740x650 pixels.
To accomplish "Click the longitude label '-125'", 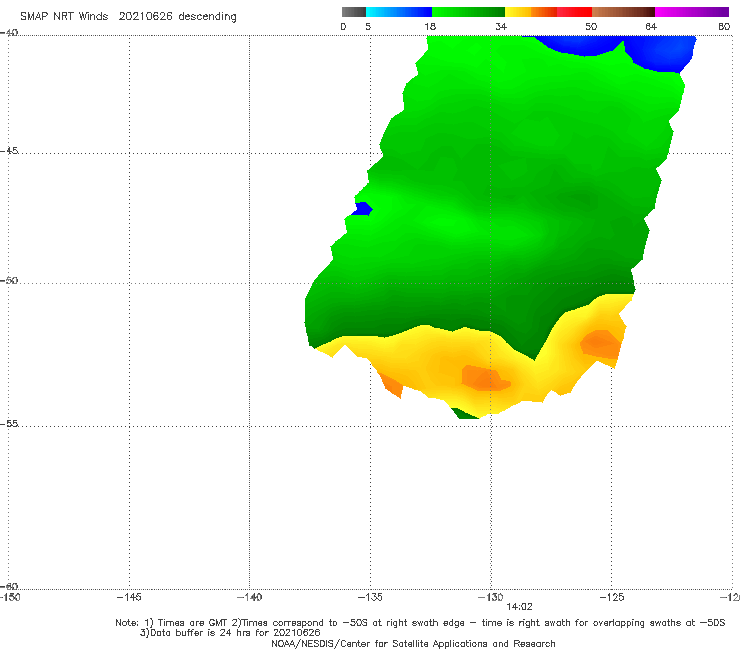I will (x=611, y=597).
